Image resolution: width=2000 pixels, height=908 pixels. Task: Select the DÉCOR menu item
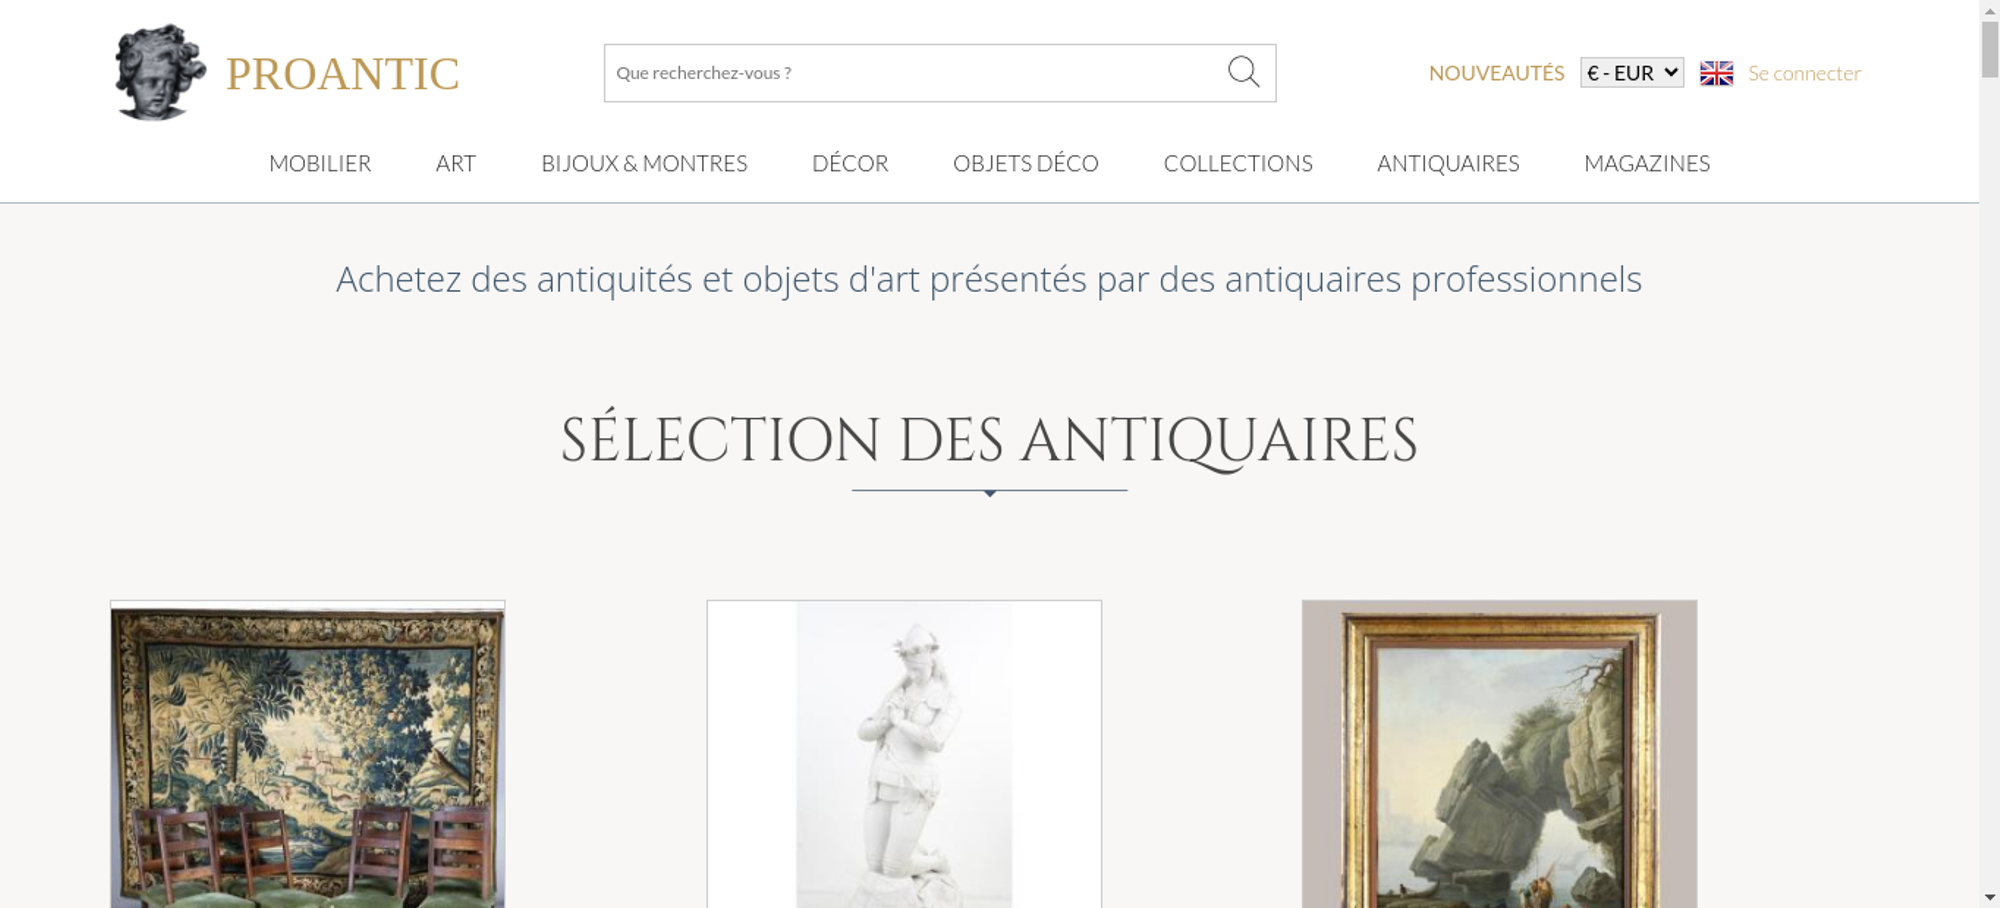point(850,163)
